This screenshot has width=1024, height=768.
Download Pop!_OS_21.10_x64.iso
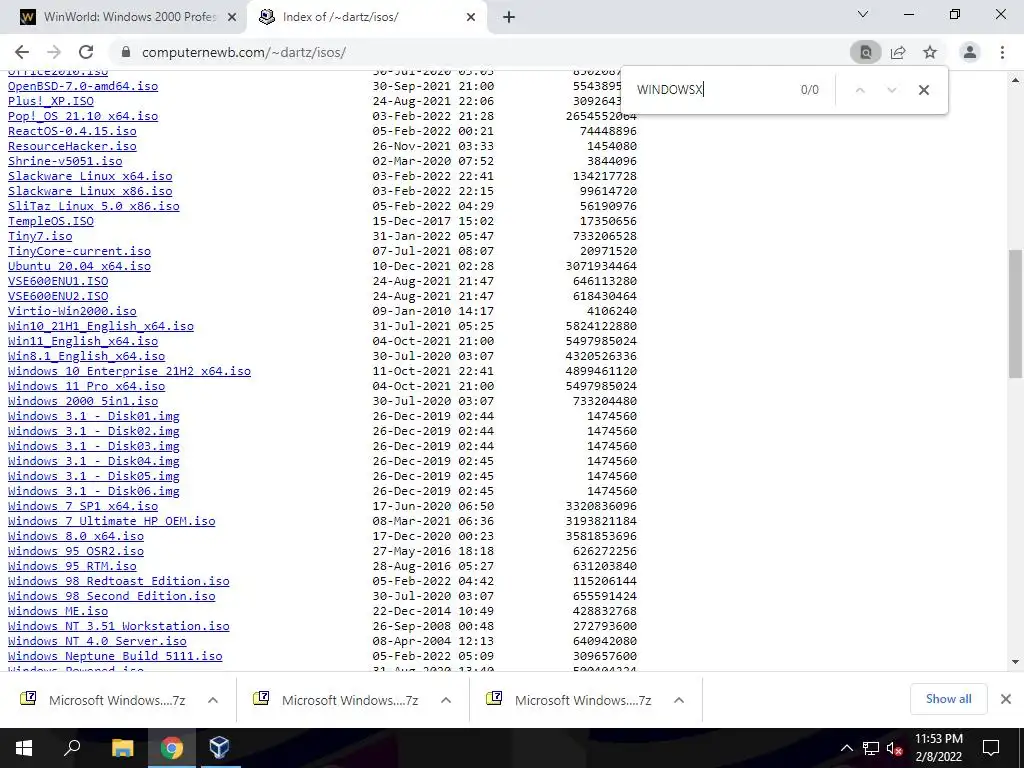click(83, 116)
